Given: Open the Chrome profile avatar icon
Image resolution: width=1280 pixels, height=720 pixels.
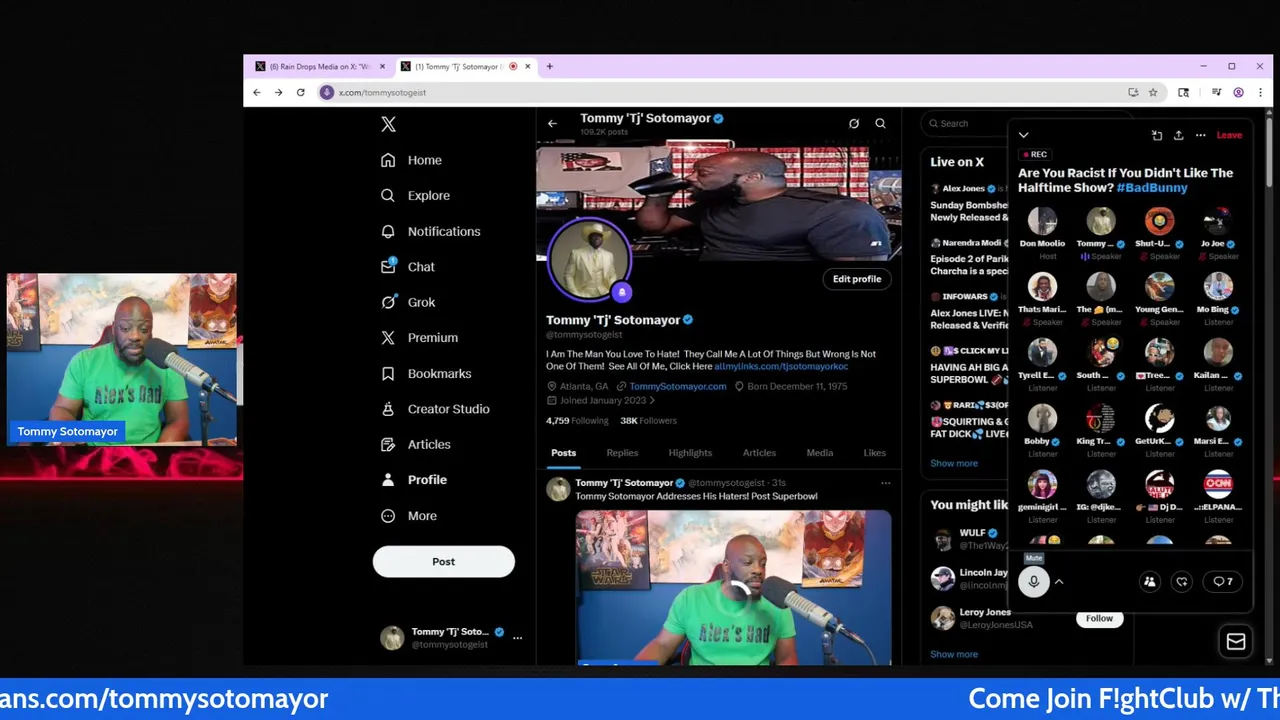Looking at the screenshot, I should [1238, 92].
